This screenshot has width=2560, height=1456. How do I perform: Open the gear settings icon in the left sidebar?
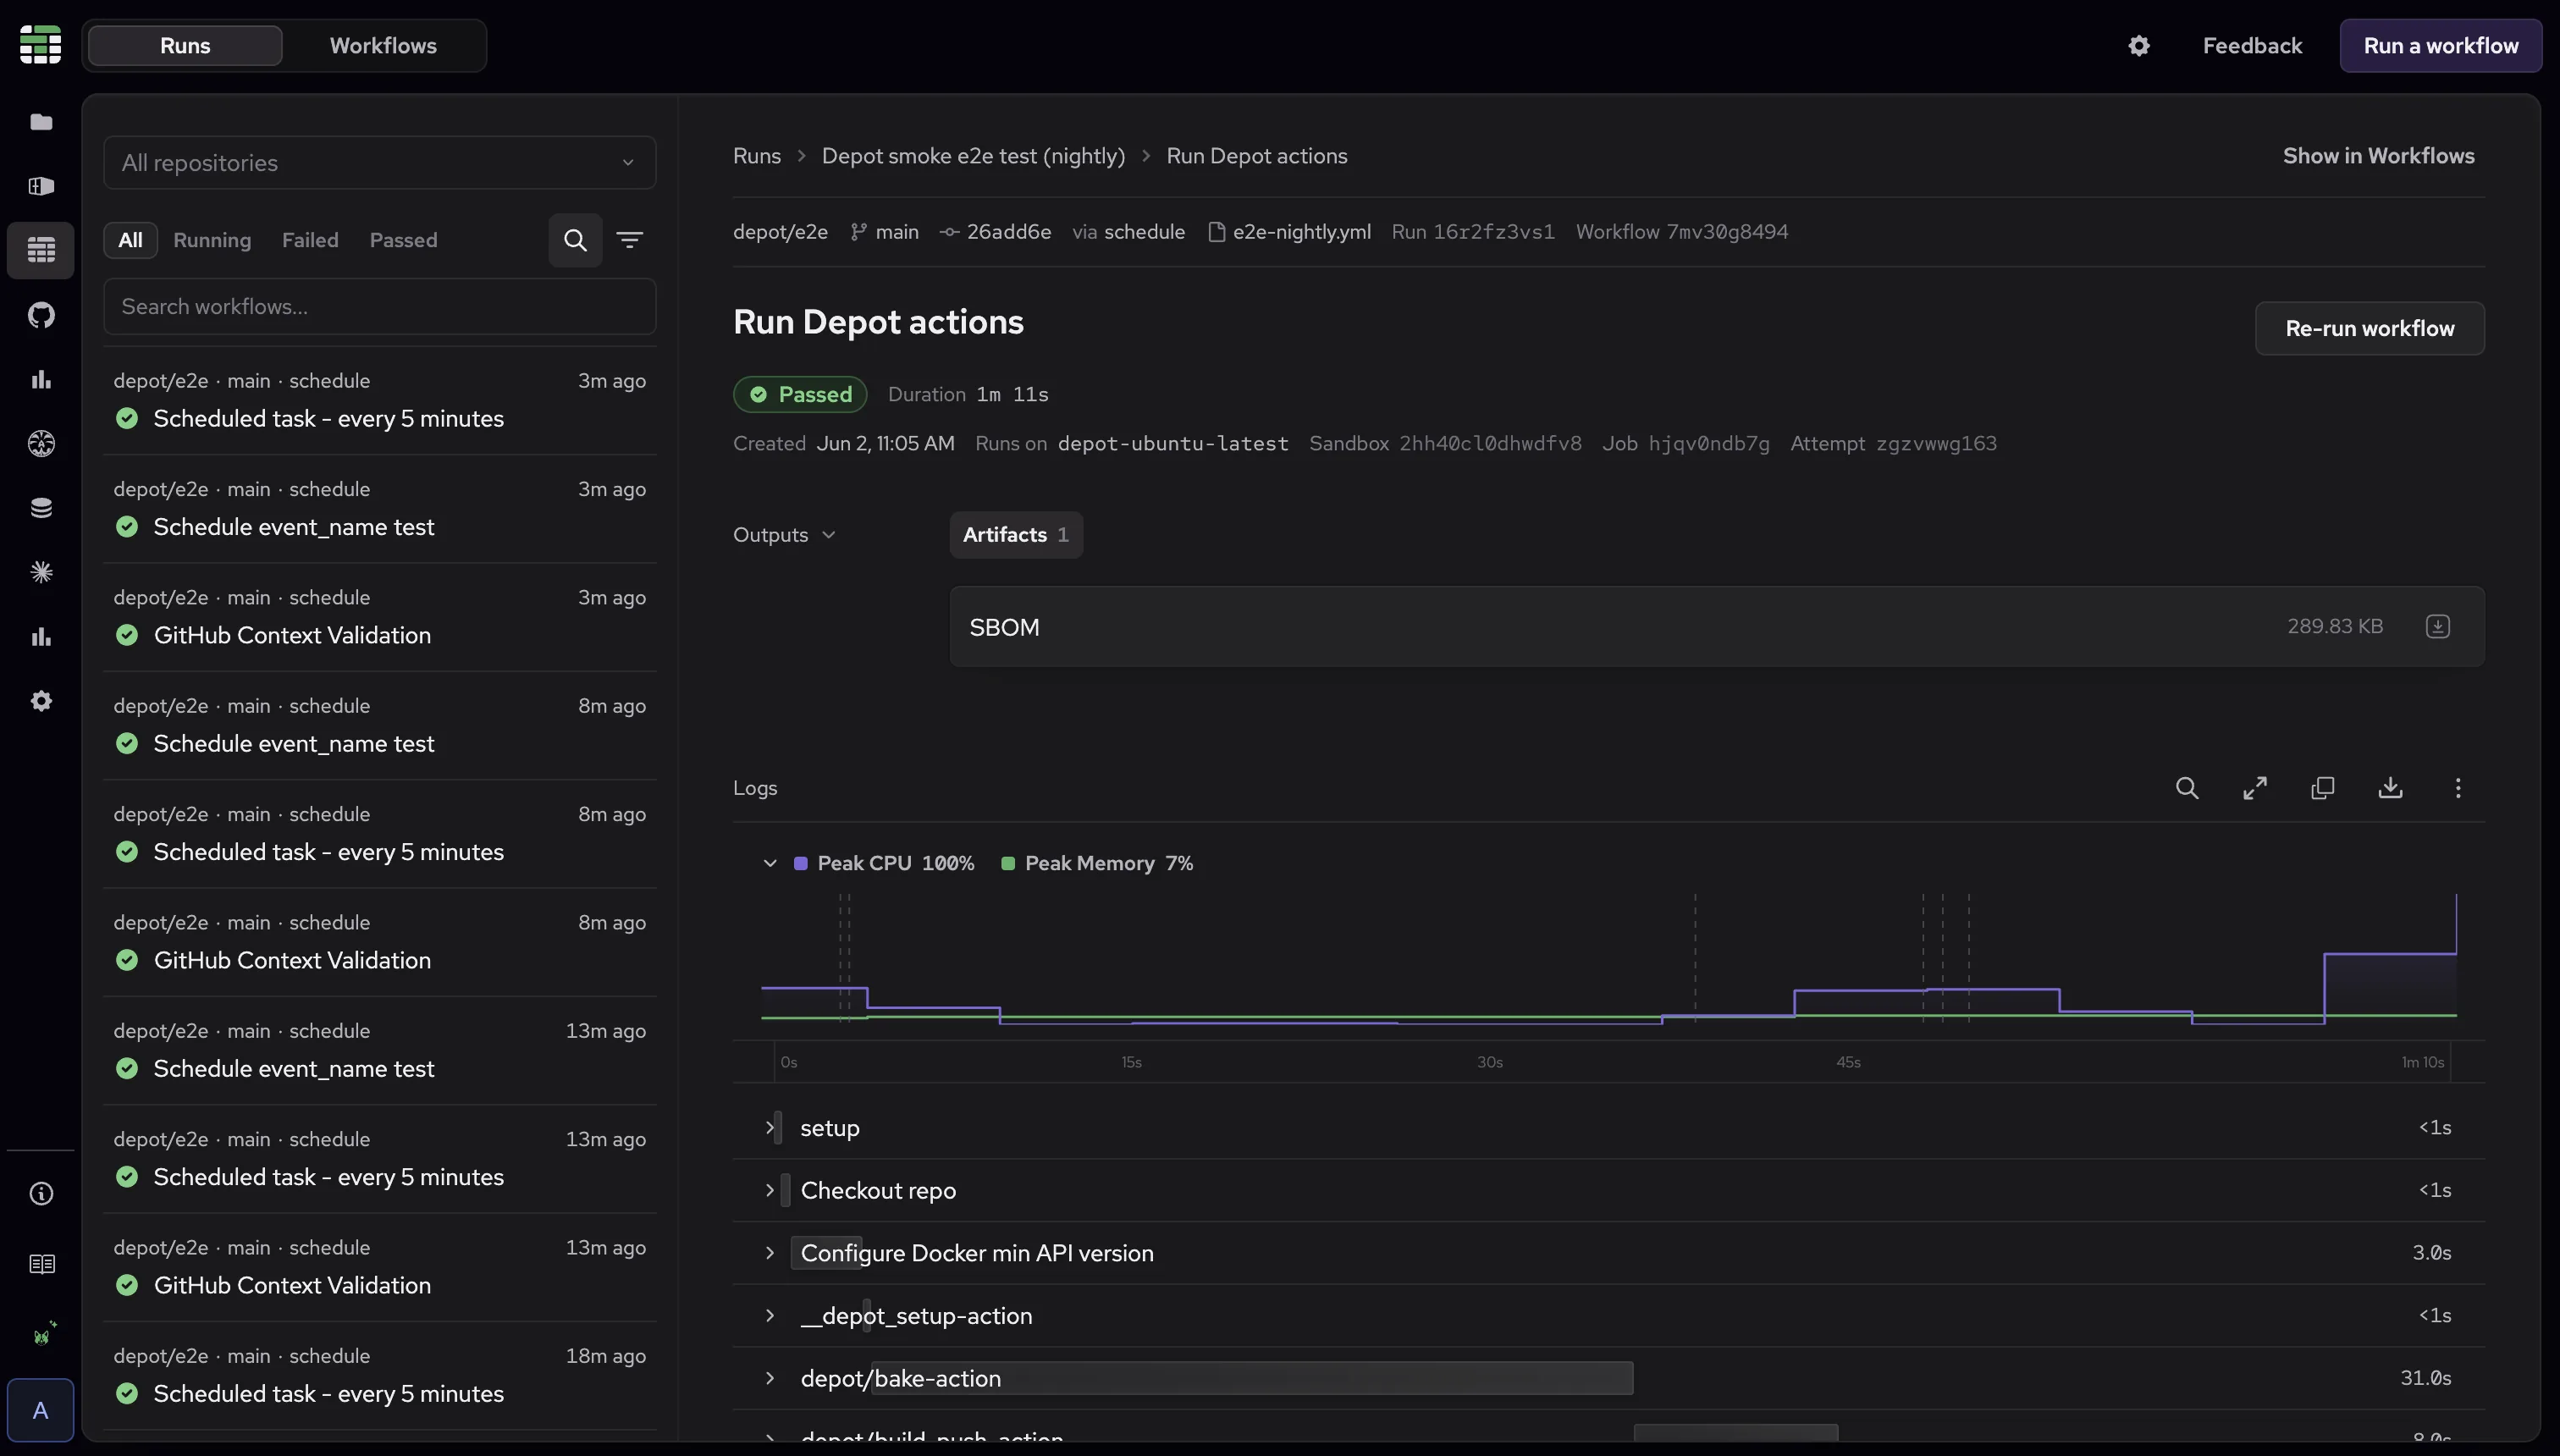pos(41,701)
